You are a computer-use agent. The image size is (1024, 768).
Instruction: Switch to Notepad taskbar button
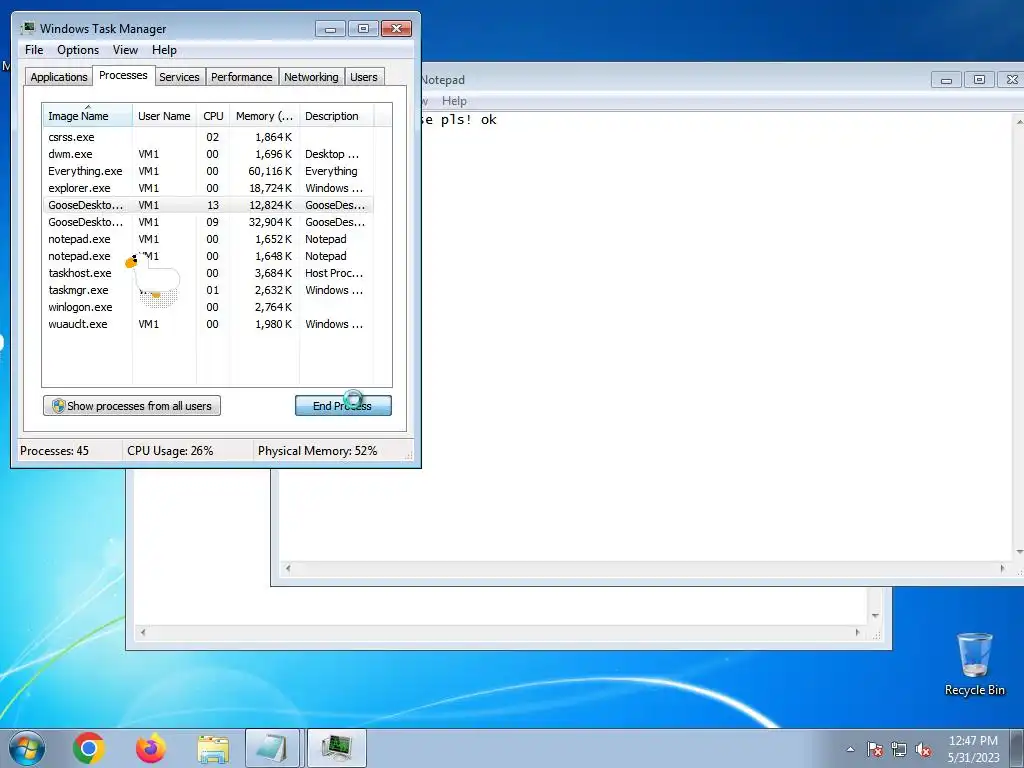272,748
